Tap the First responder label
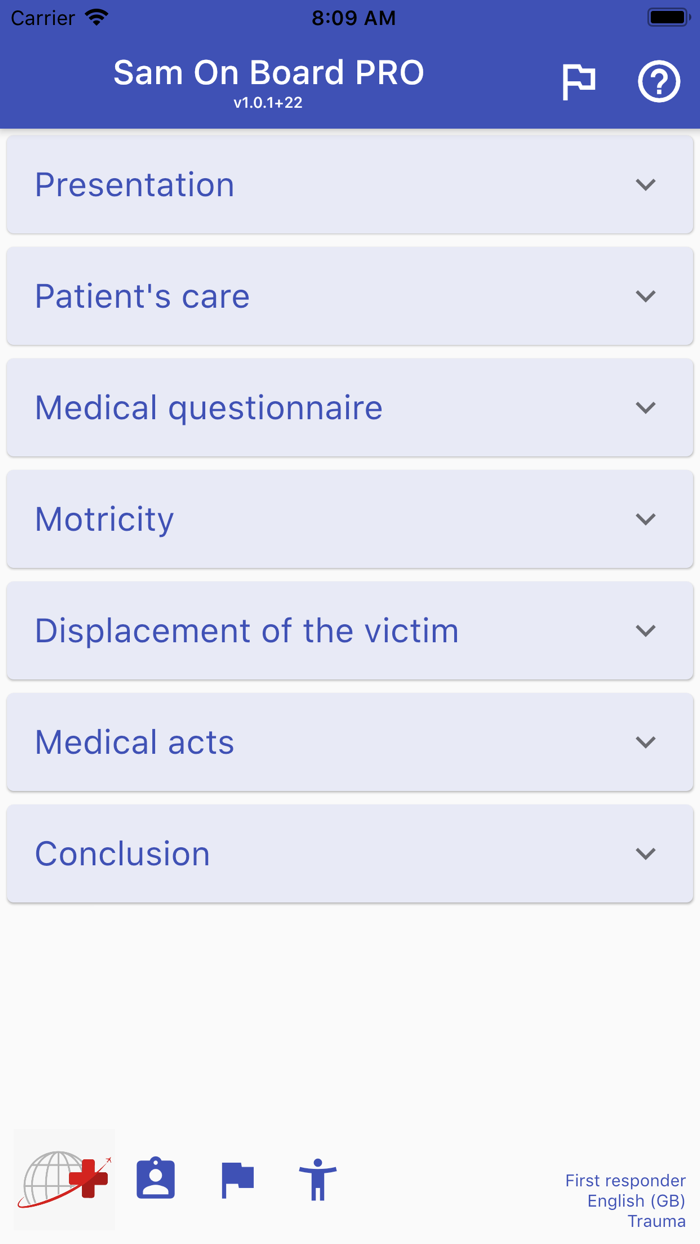This screenshot has width=700, height=1244. pos(625,1181)
